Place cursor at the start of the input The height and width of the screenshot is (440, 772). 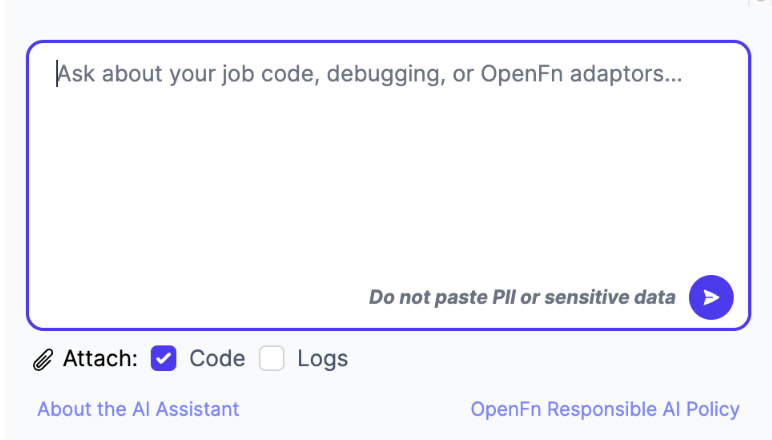57,74
